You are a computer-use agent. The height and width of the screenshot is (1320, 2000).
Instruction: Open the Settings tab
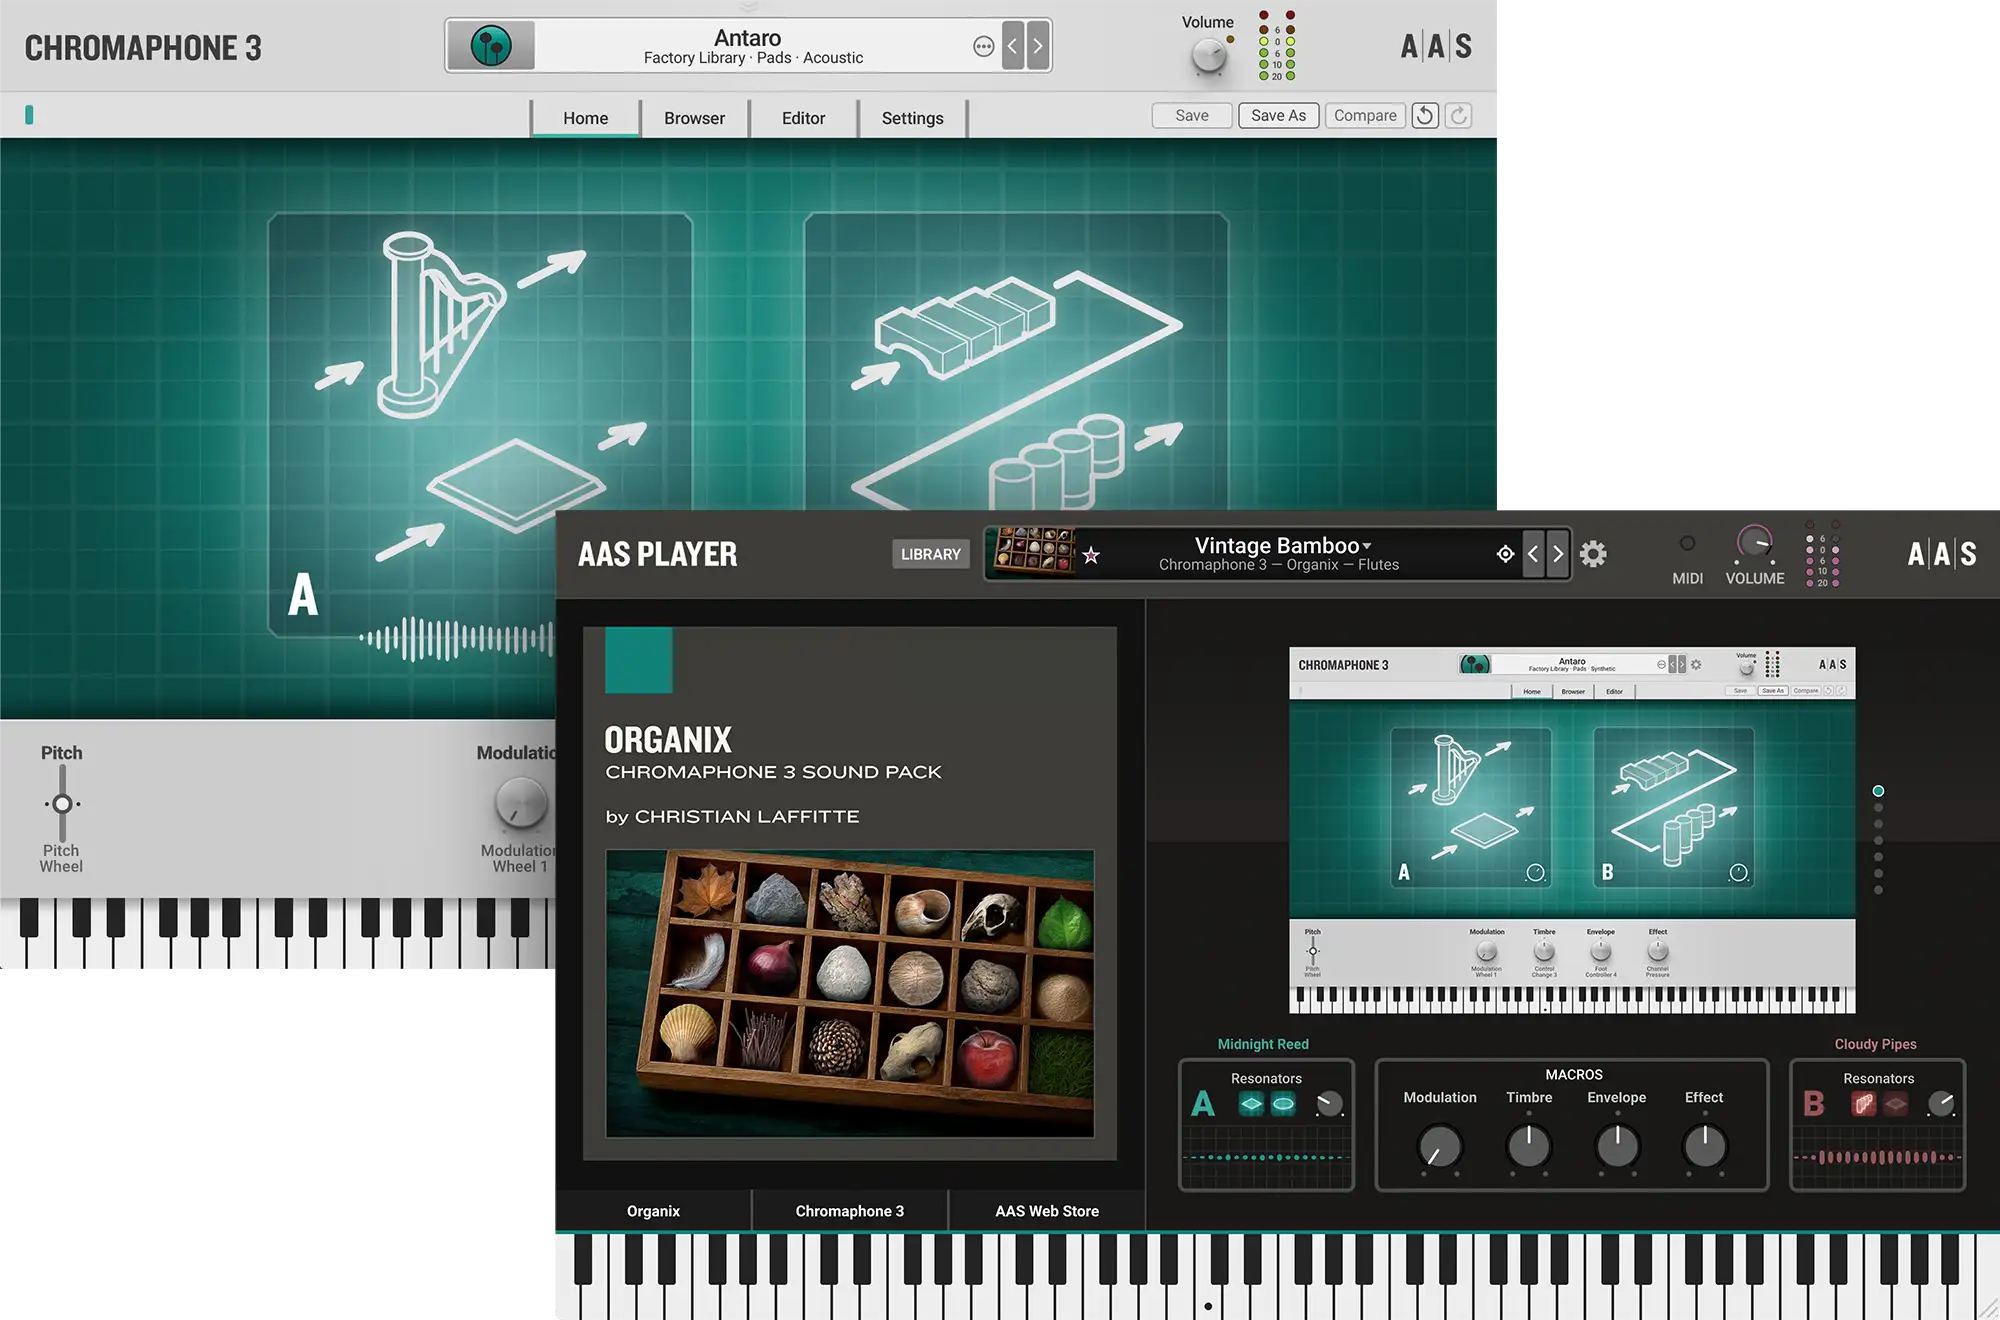(912, 118)
